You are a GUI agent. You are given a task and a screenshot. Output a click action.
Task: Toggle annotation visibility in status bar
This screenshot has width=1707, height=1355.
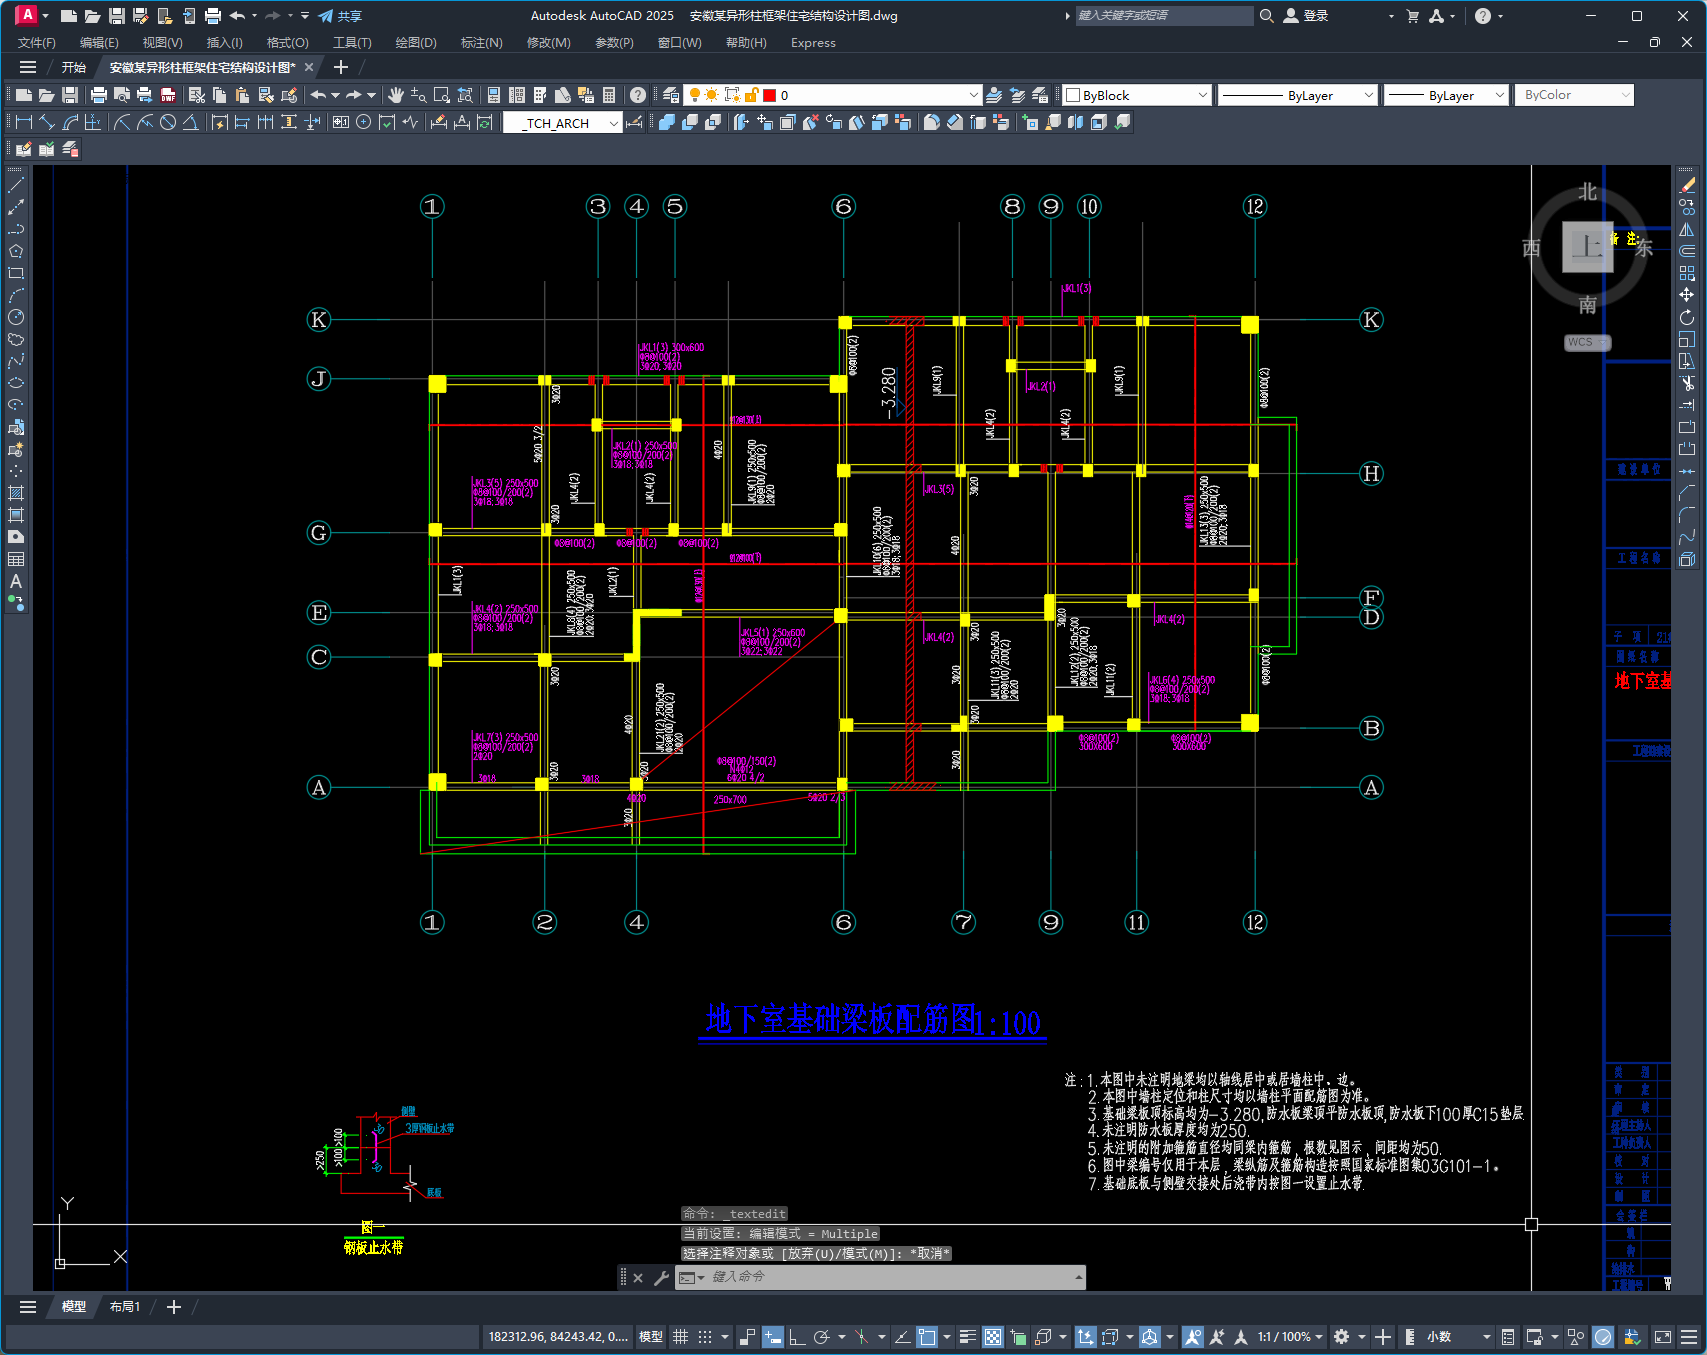(x=1192, y=1337)
